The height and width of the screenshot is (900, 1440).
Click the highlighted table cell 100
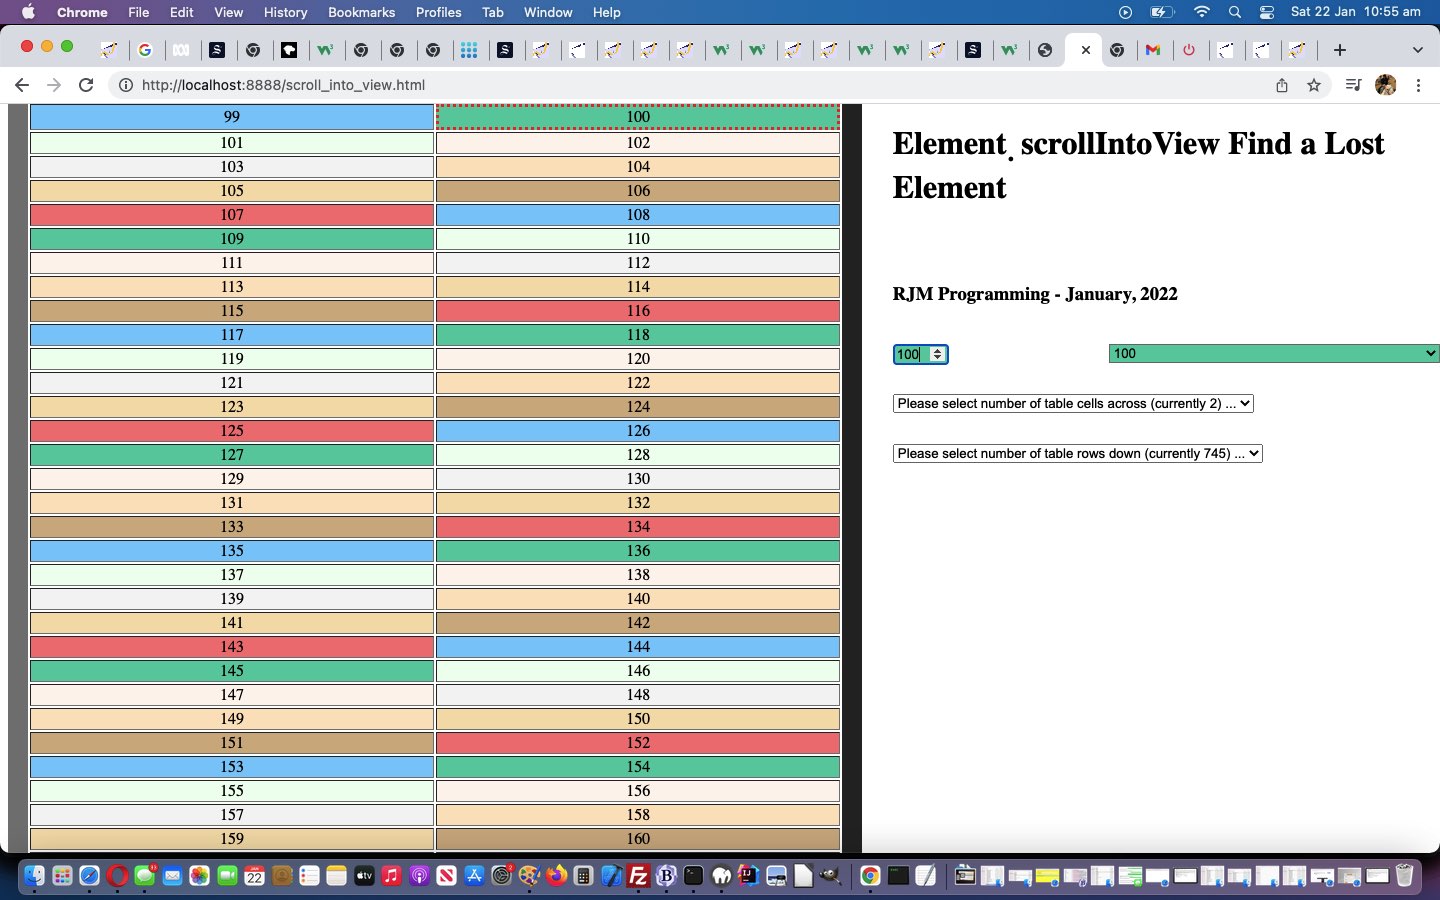(638, 117)
